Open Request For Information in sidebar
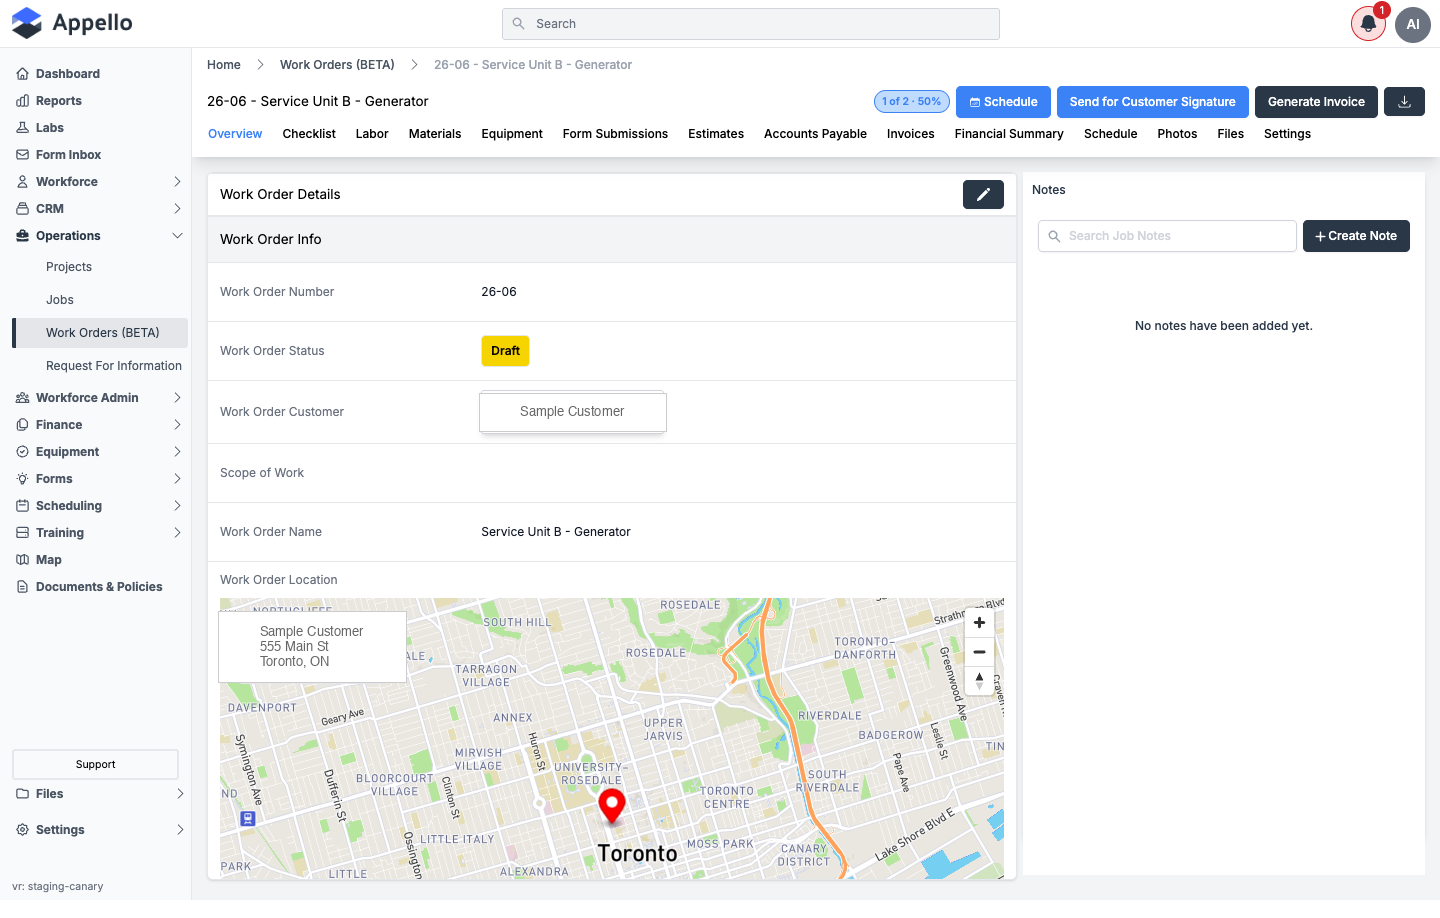This screenshot has width=1440, height=918. click(x=114, y=366)
